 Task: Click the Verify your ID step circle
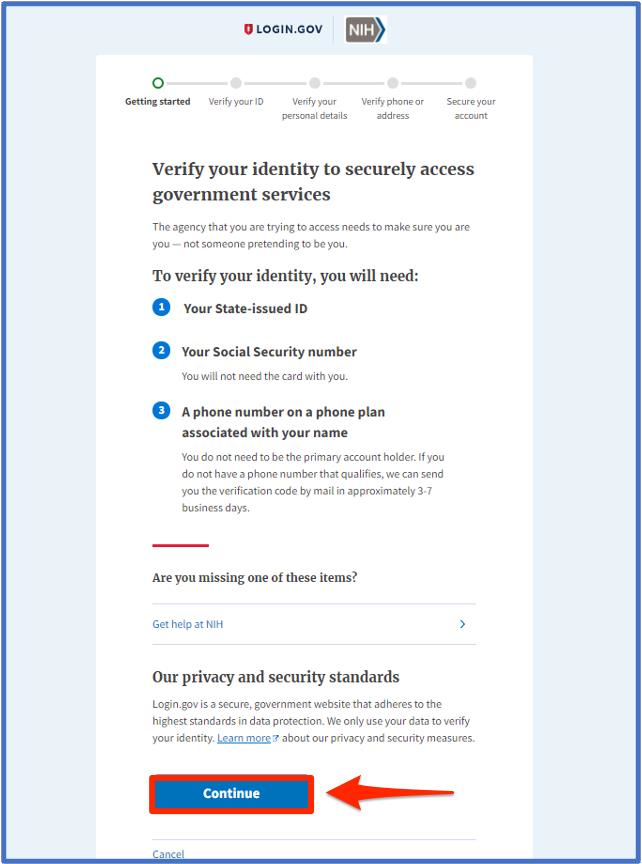pyautogui.click(x=236, y=83)
